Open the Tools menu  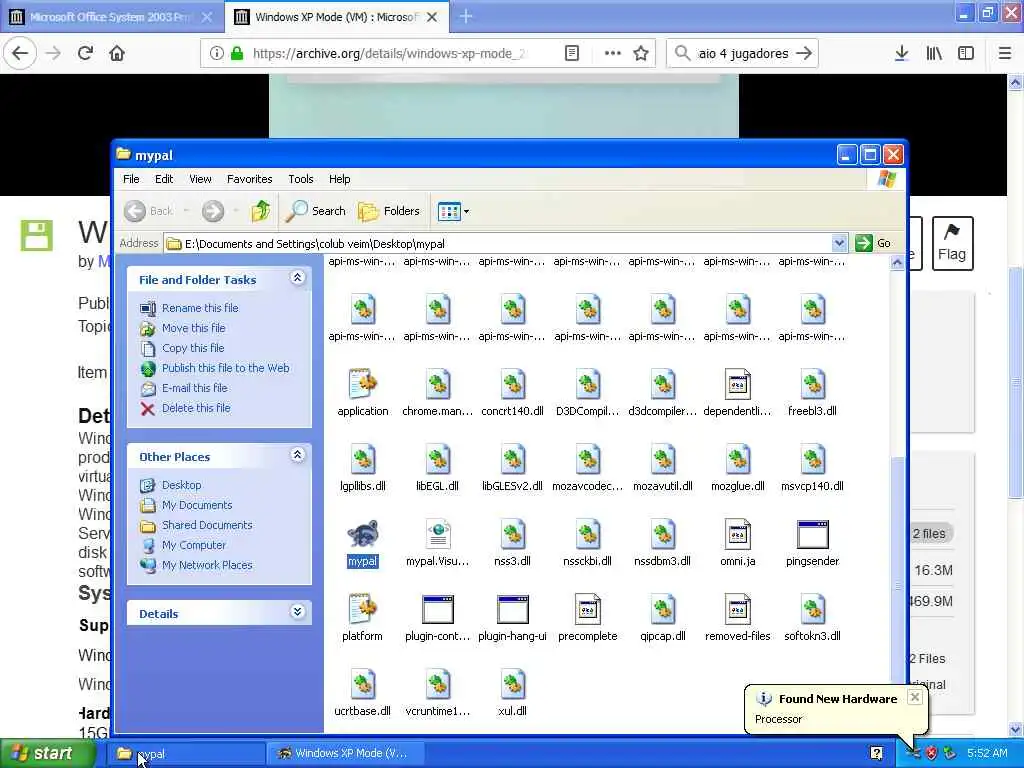301,179
